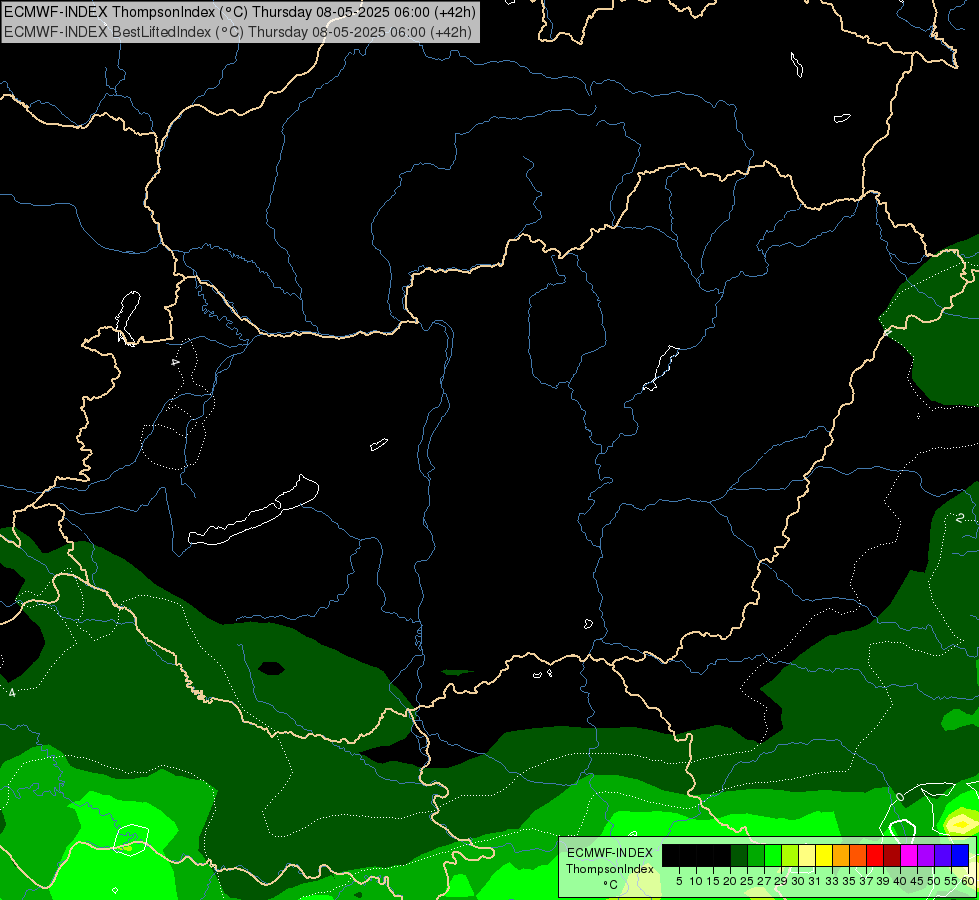Click the legend tick value 20

click(x=730, y=881)
